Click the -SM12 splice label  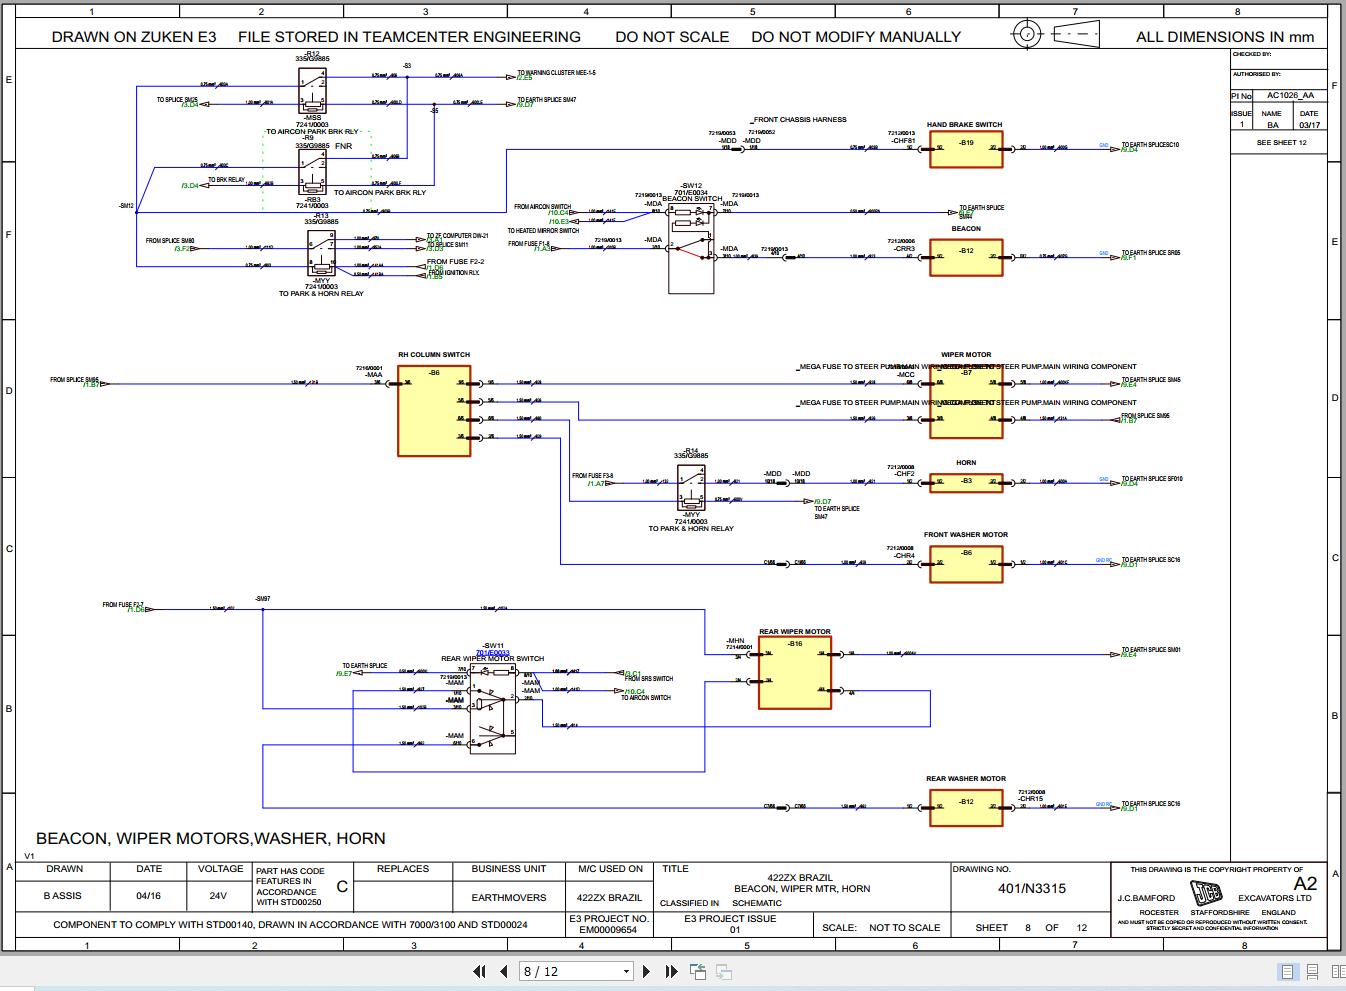(x=126, y=206)
